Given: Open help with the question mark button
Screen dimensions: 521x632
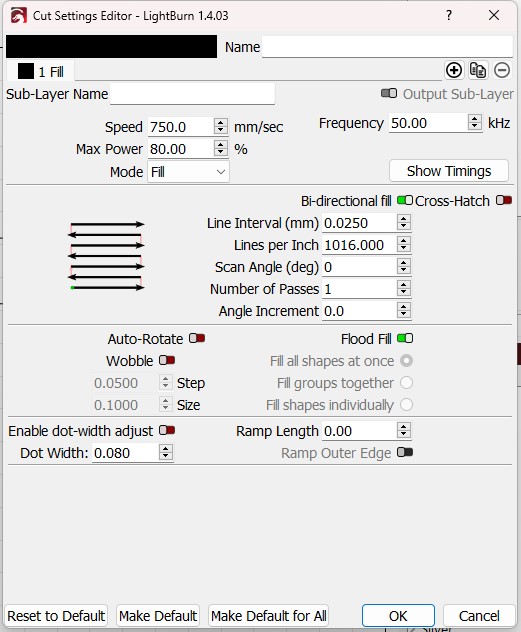Looking at the screenshot, I should [449, 15].
